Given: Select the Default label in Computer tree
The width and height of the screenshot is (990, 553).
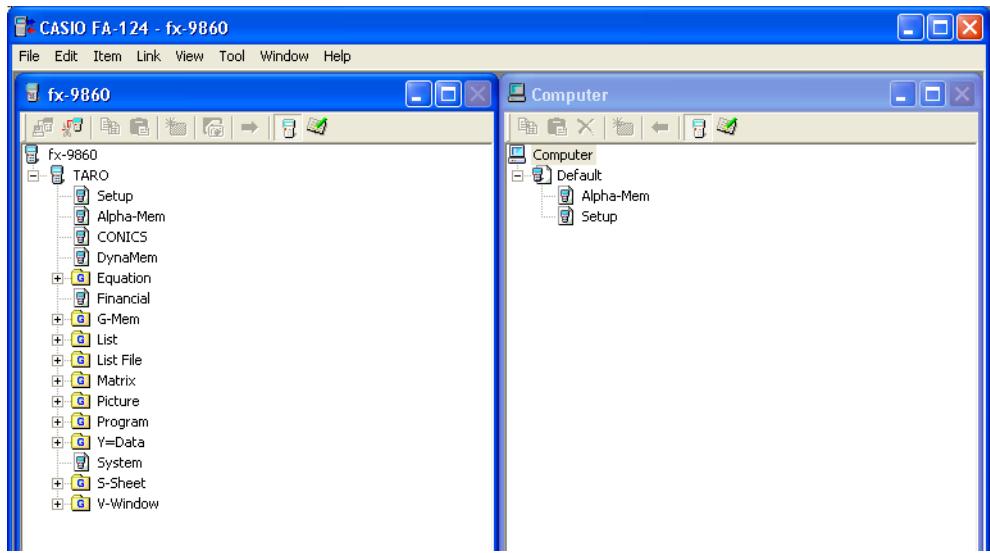Looking at the screenshot, I should pyautogui.click(x=579, y=175).
